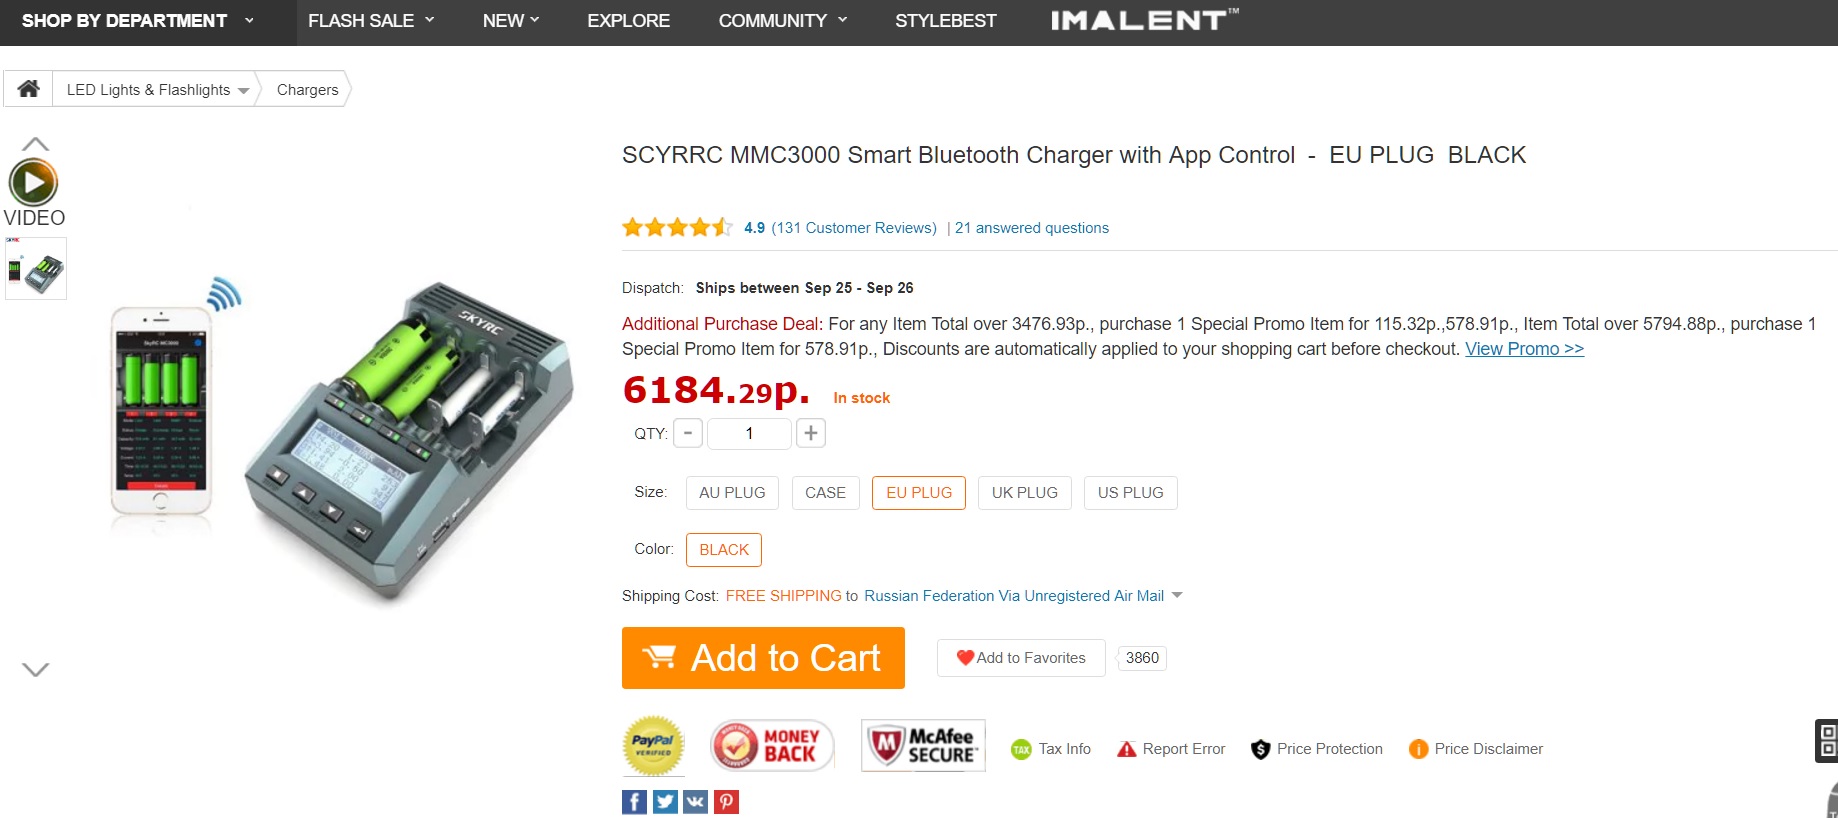Click the Report Error warning icon
This screenshot has height=818, width=1838.
[1127, 749]
